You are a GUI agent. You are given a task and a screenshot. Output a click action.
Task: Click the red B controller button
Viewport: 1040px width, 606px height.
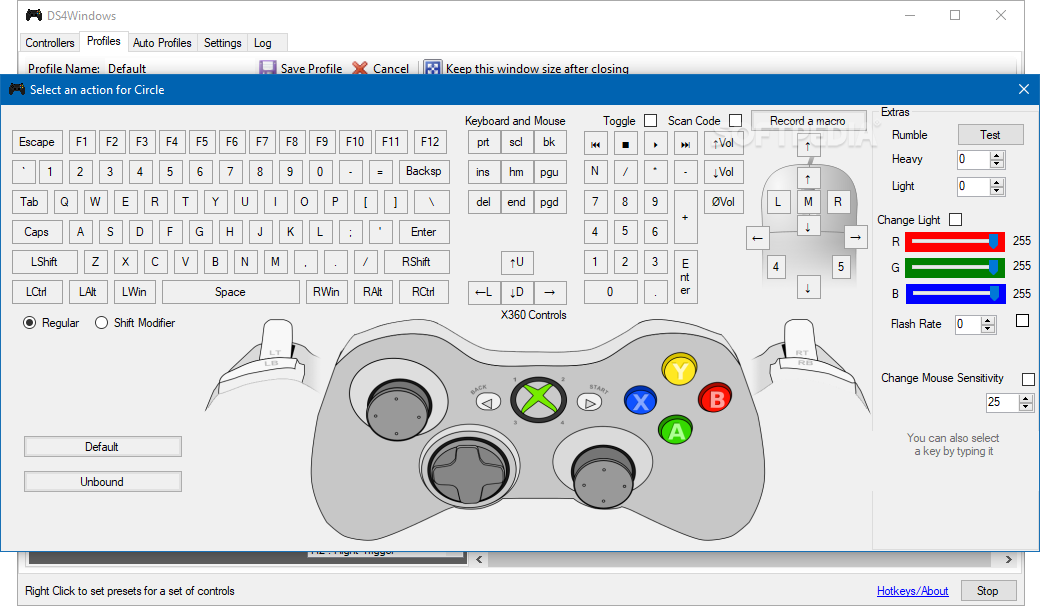pyautogui.click(x=716, y=398)
